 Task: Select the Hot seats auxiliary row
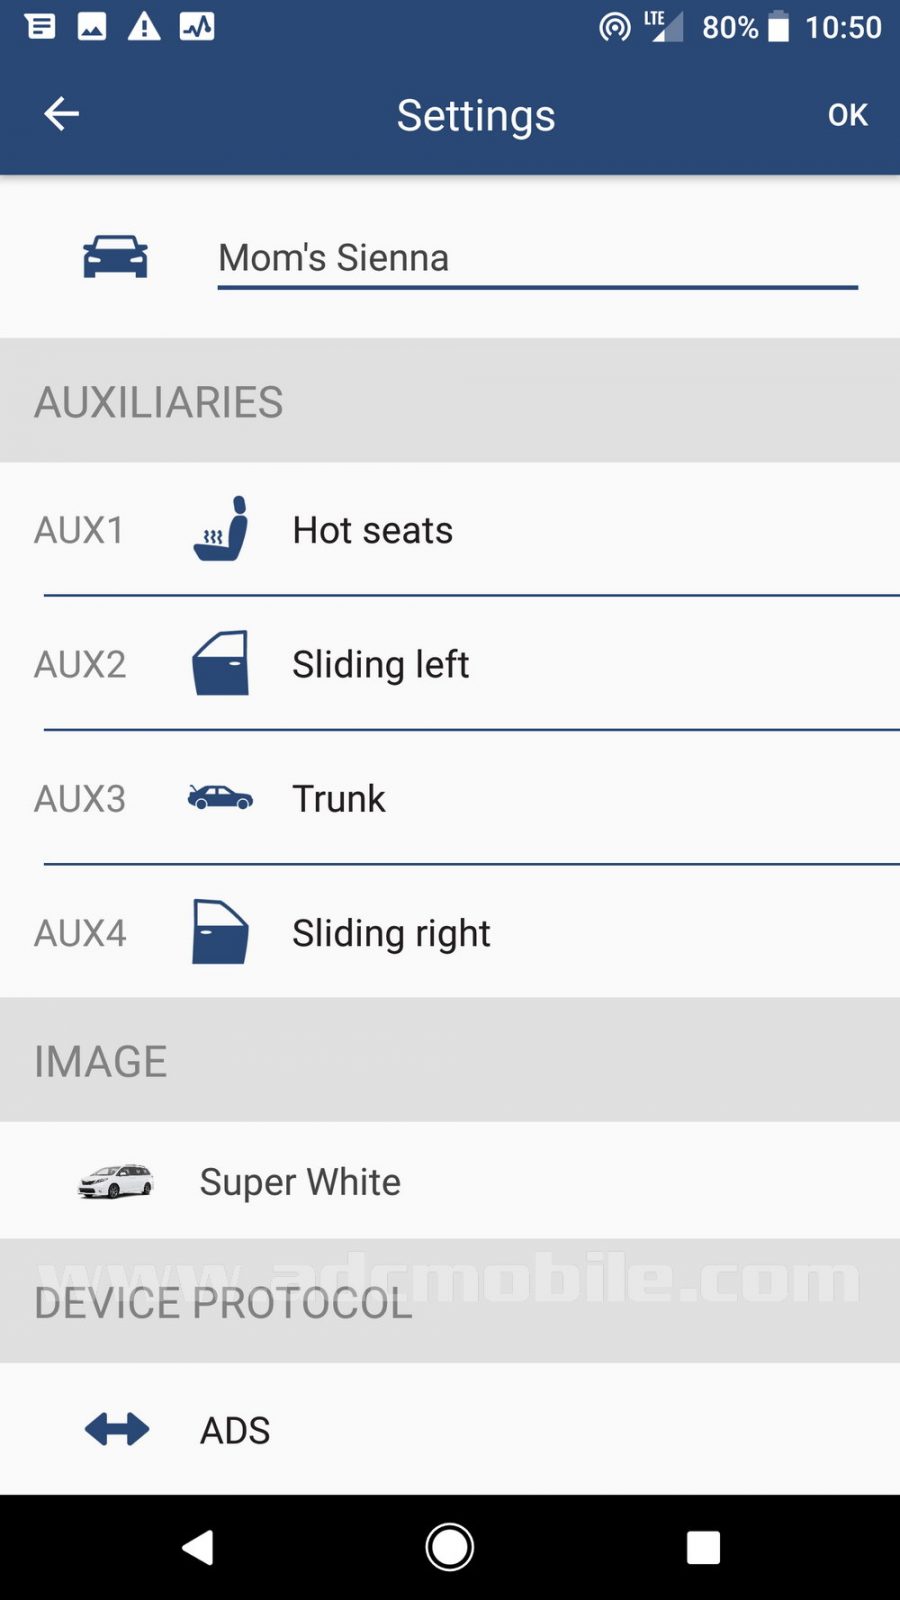coord(450,530)
